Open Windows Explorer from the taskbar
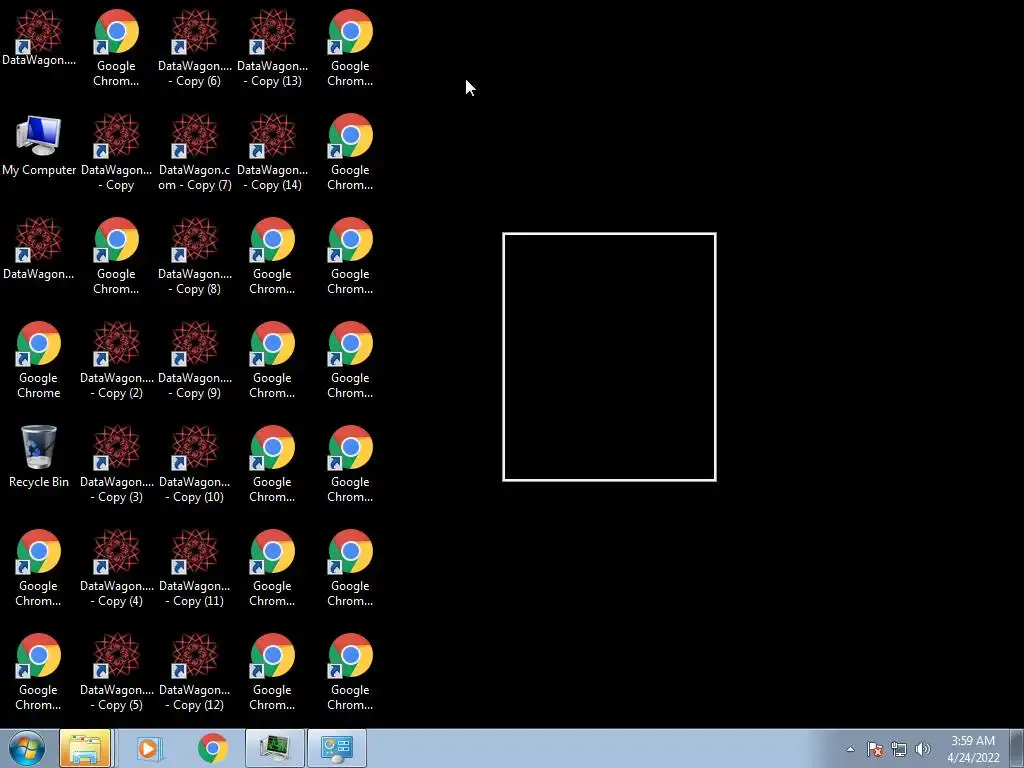Screen dimensions: 1024x768 tap(85, 748)
